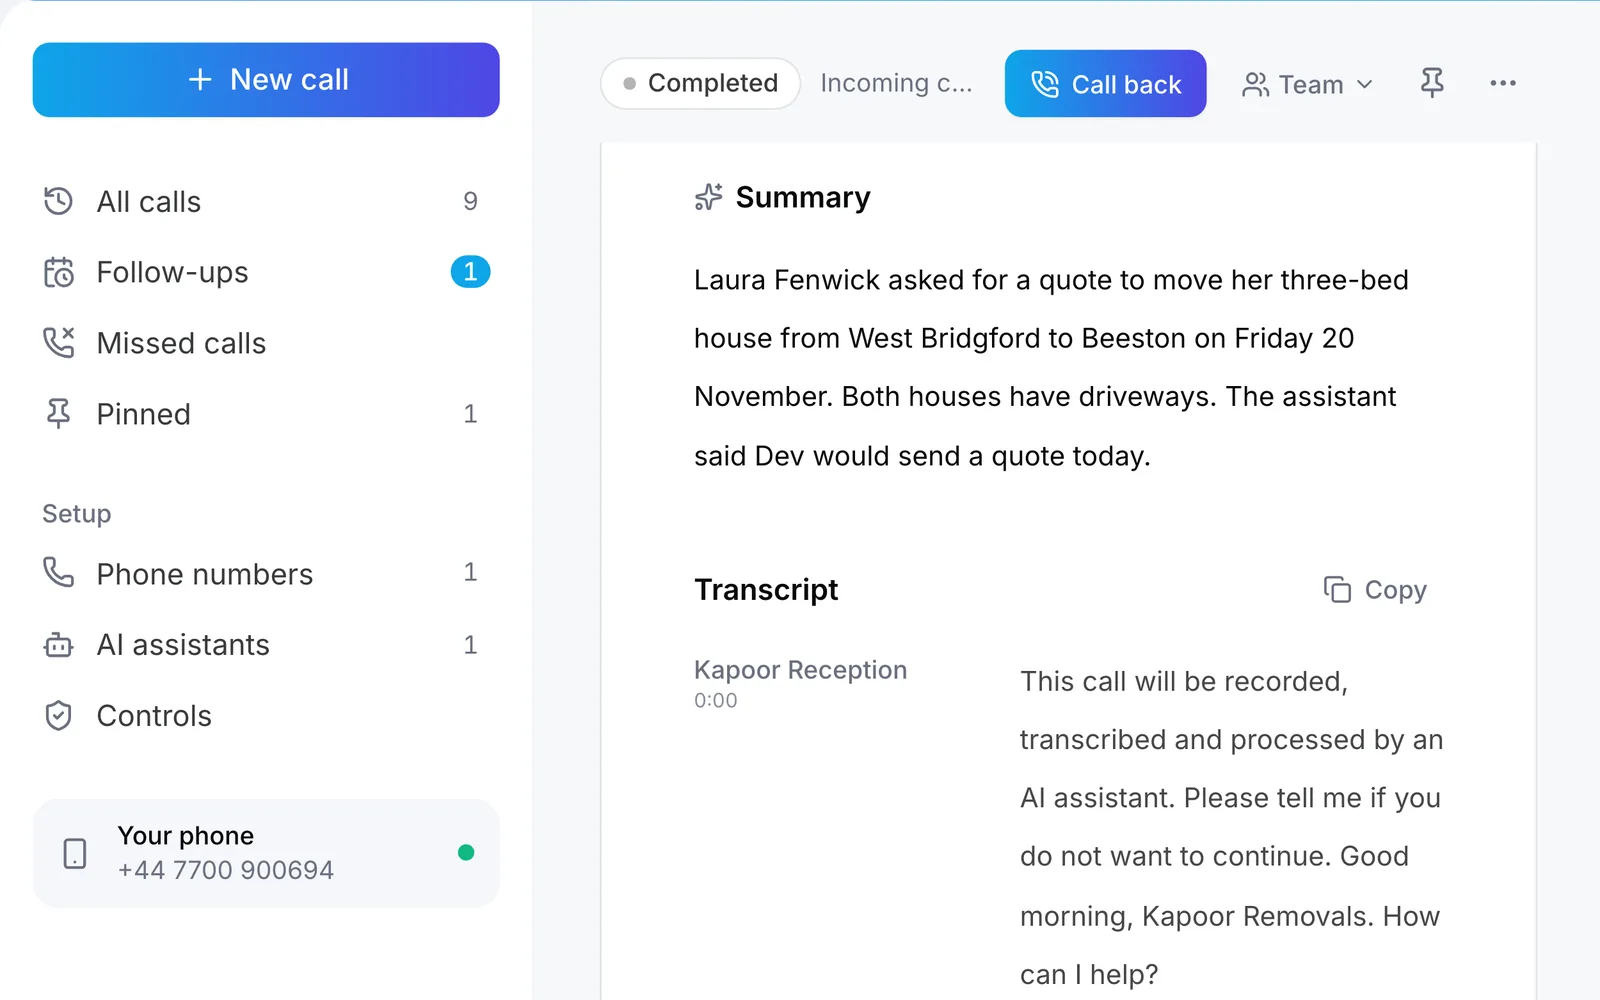
Task: Click the 'Kapoor Reception' speaker name
Action: [800, 670]
